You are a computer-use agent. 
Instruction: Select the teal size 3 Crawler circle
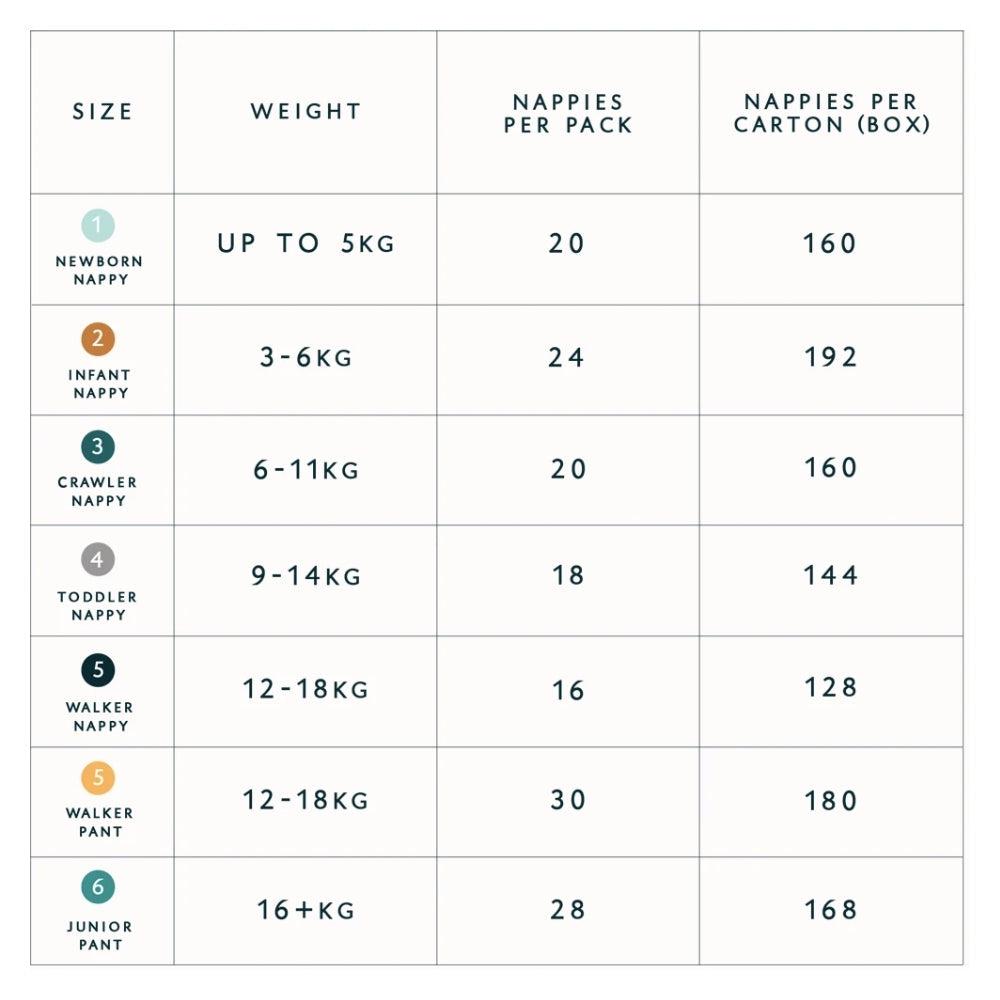pos(98,447)
